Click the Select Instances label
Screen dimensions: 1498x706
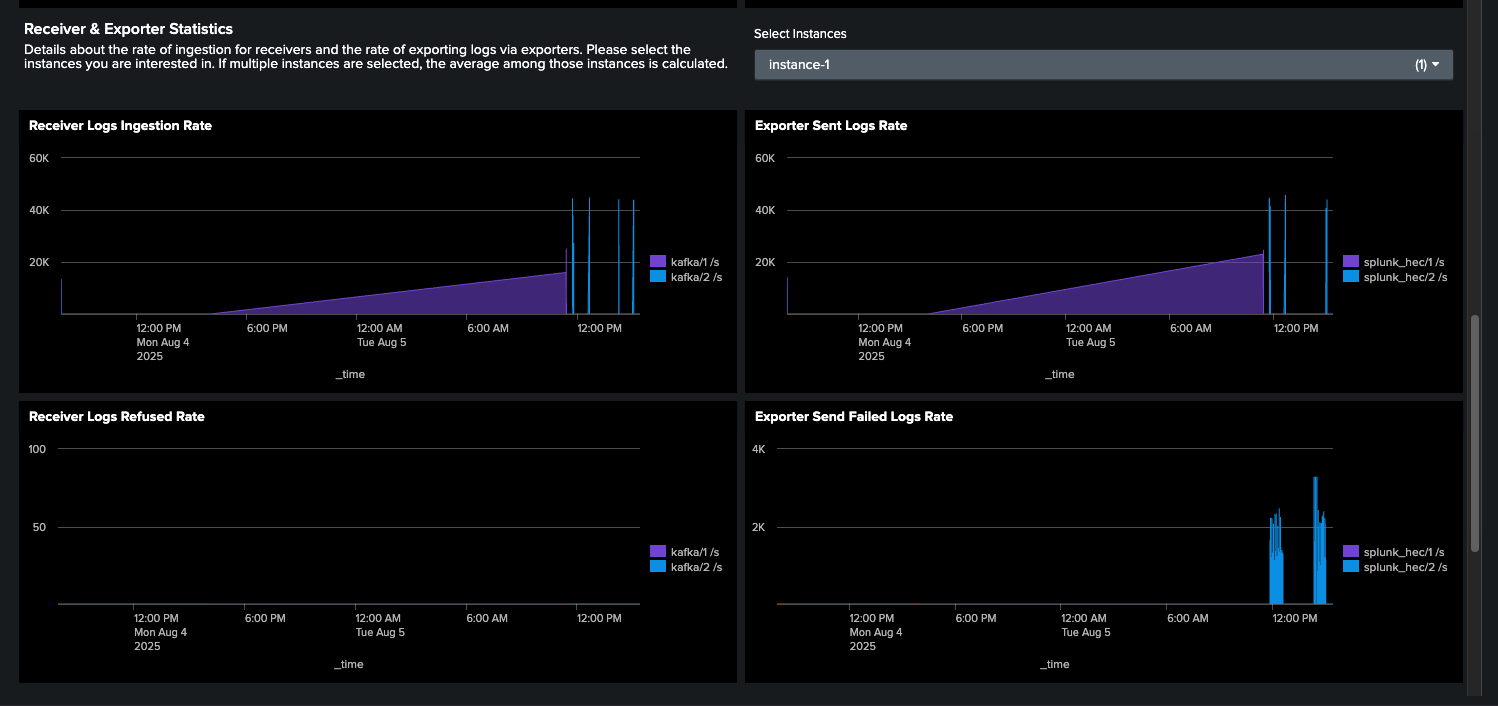click(x=800, y=34)
